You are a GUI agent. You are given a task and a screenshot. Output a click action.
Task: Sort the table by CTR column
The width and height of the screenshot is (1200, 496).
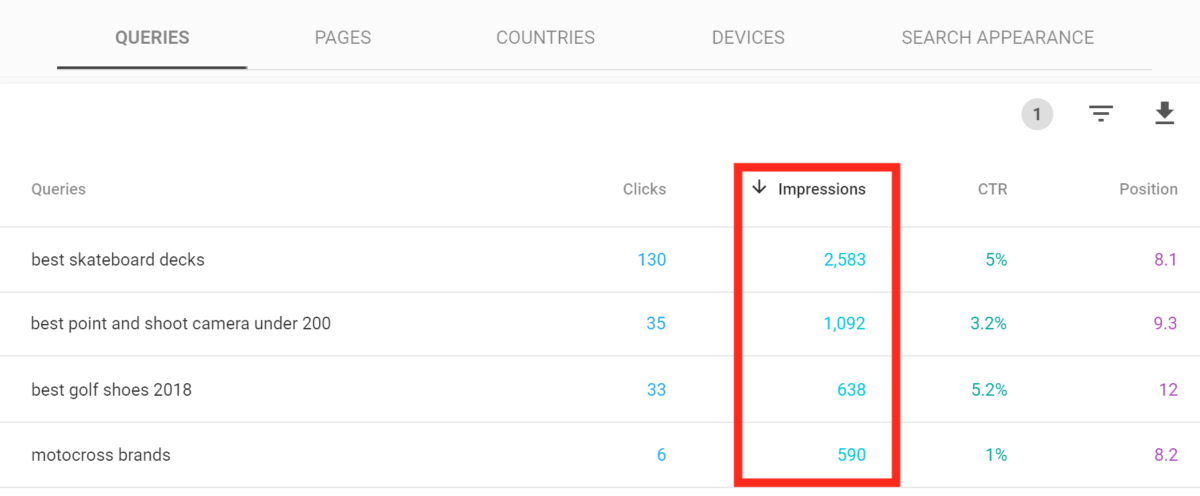point(993,189)
